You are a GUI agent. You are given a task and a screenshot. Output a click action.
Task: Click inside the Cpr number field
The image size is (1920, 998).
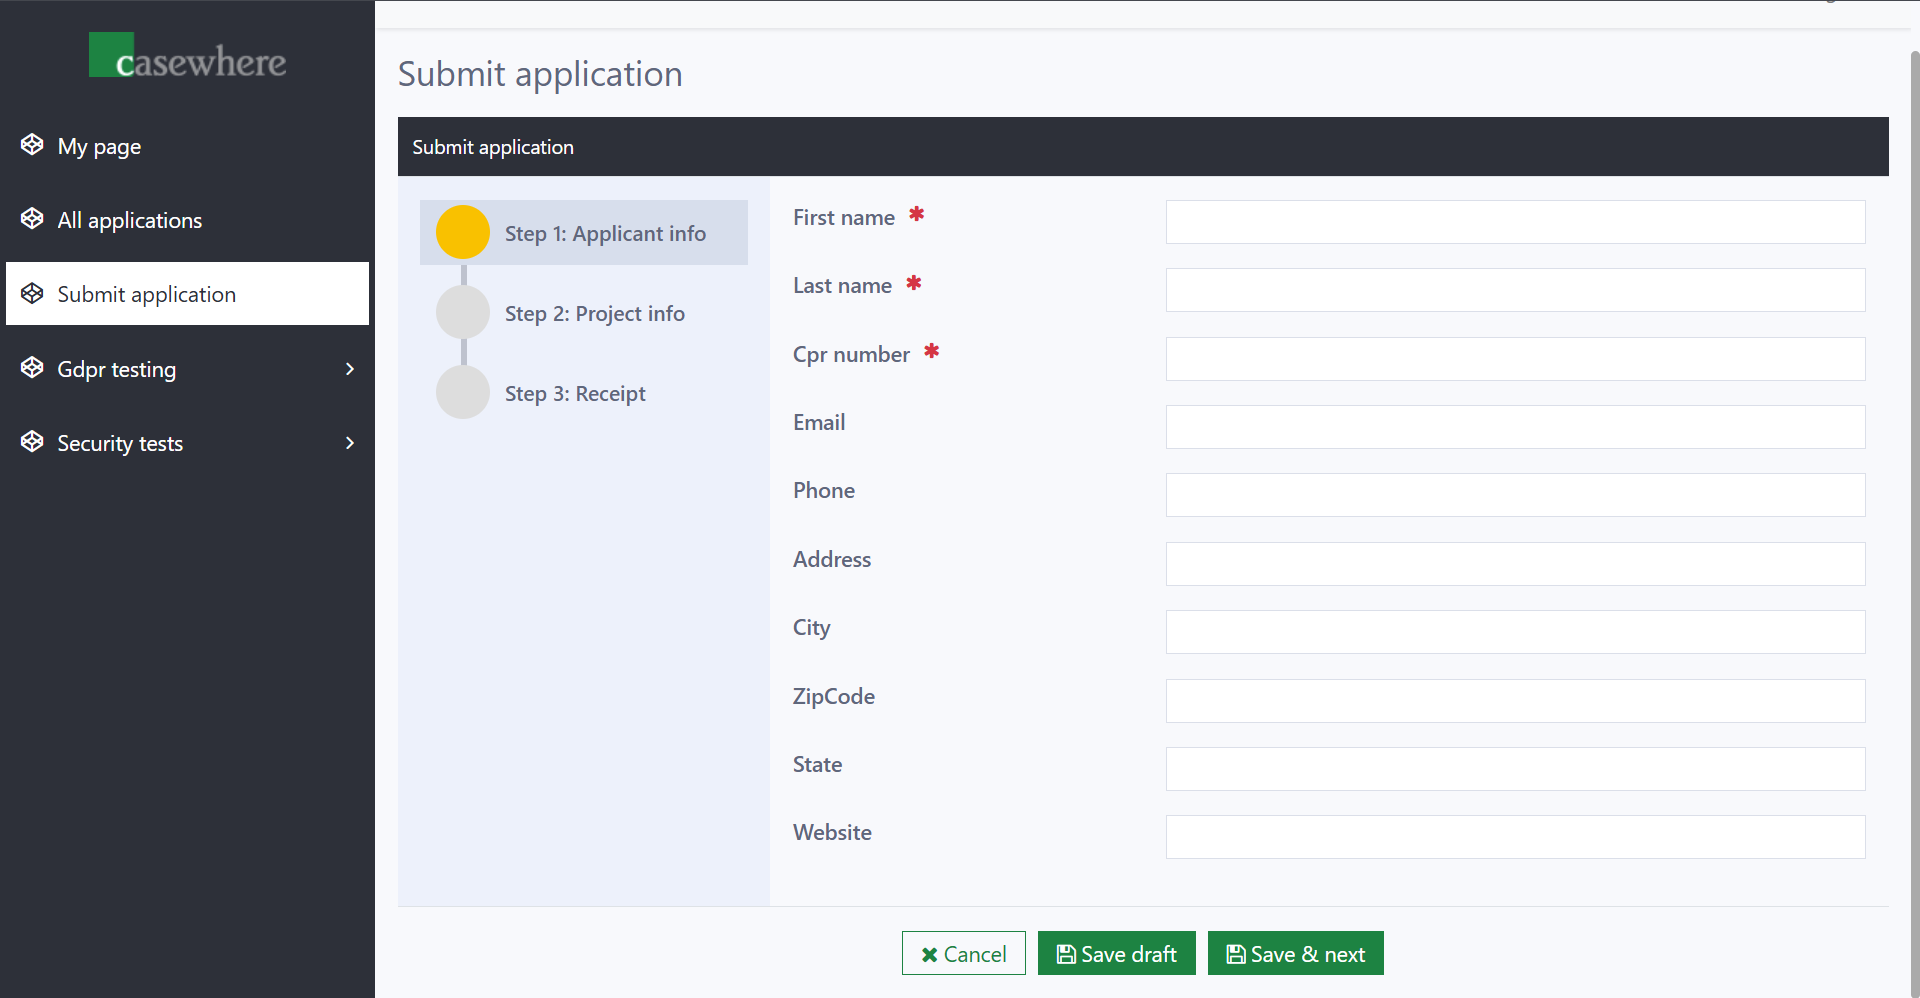coord(1514,359)
